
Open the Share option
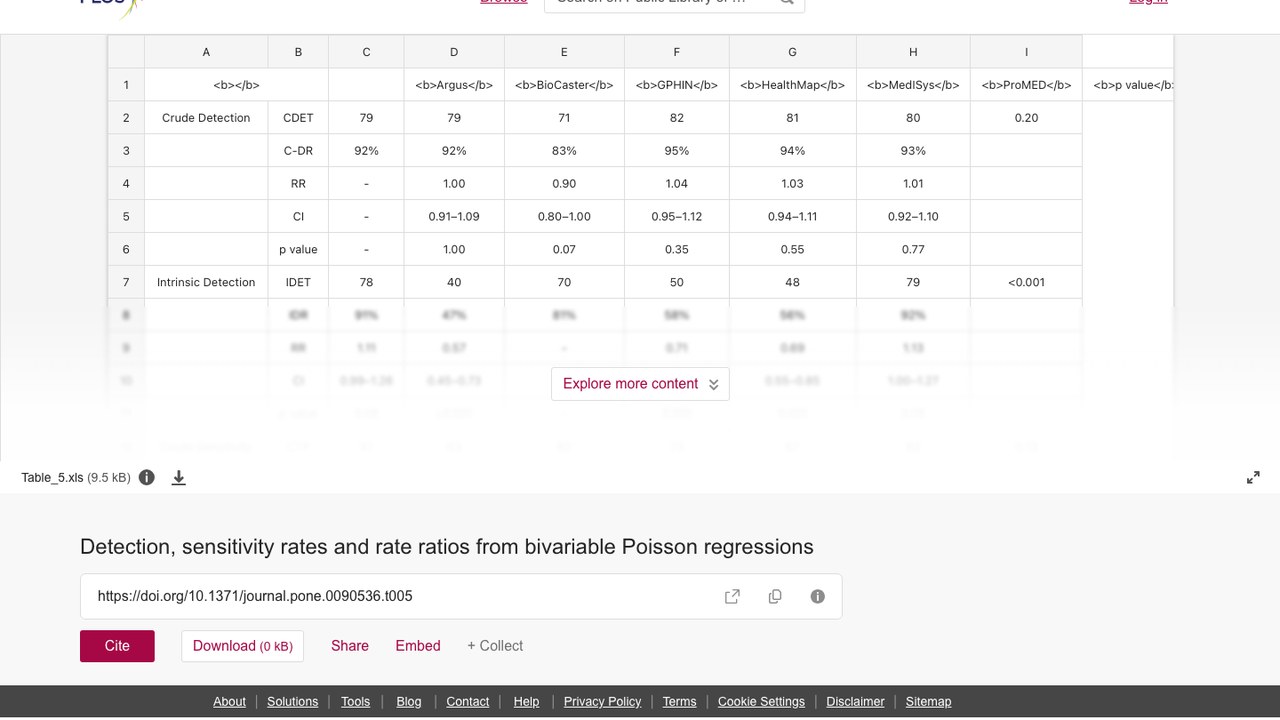point(350,646)
